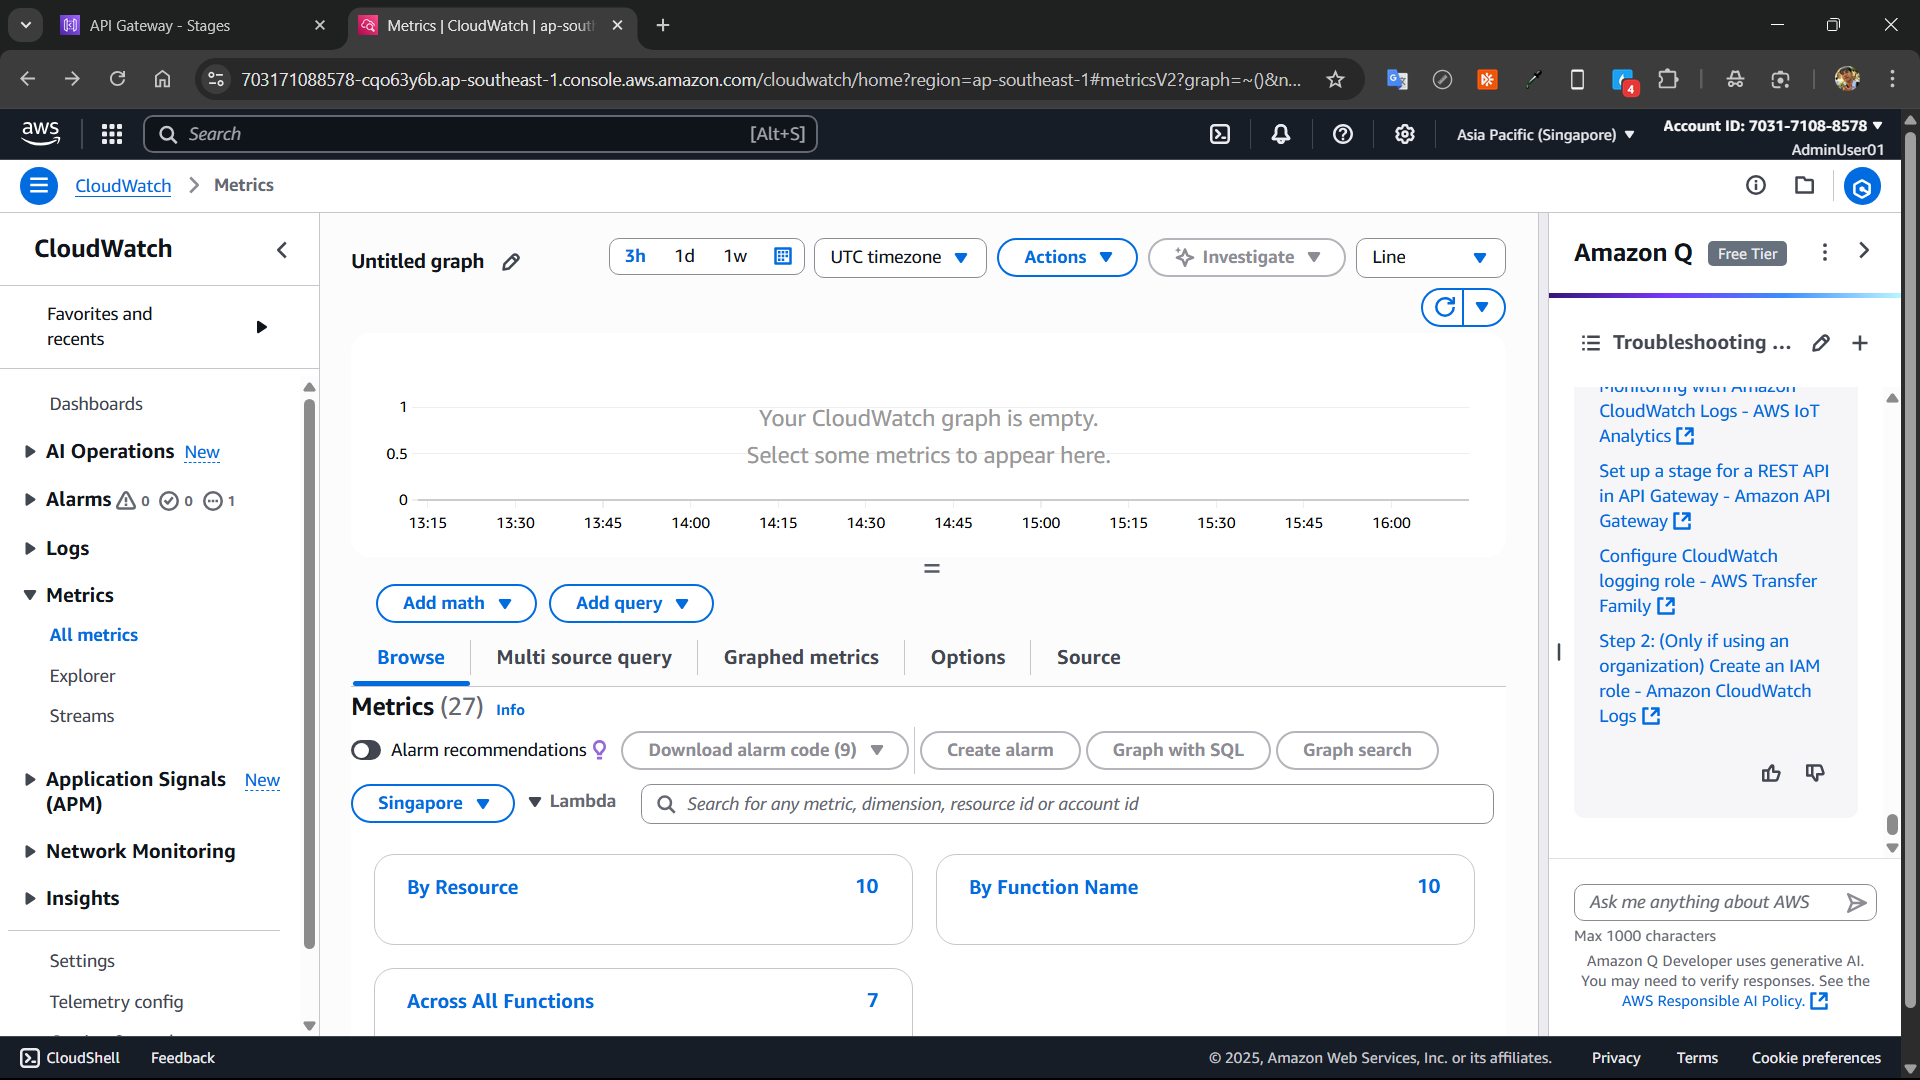The image size is (1920, 1080).
Task: Collapse the Amazon Q panel with right chevron
Action: pos(1864,251)
